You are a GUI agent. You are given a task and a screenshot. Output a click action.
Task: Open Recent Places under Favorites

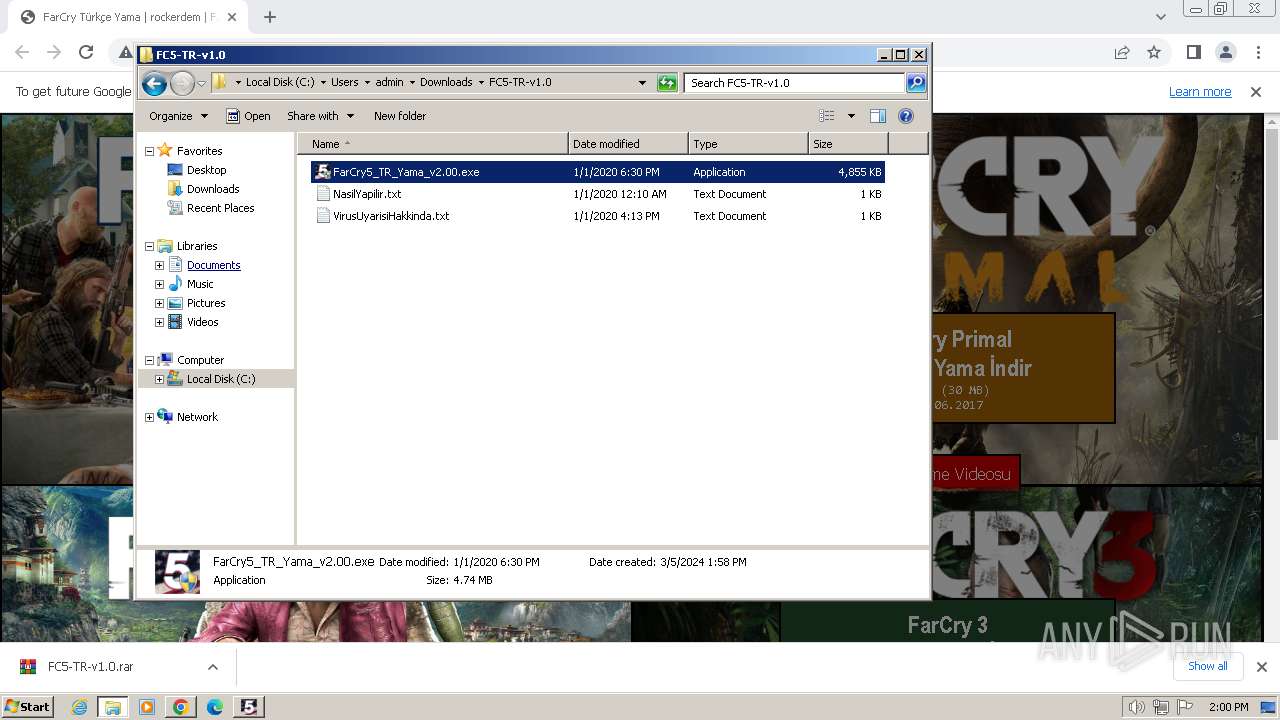[220, 208]
